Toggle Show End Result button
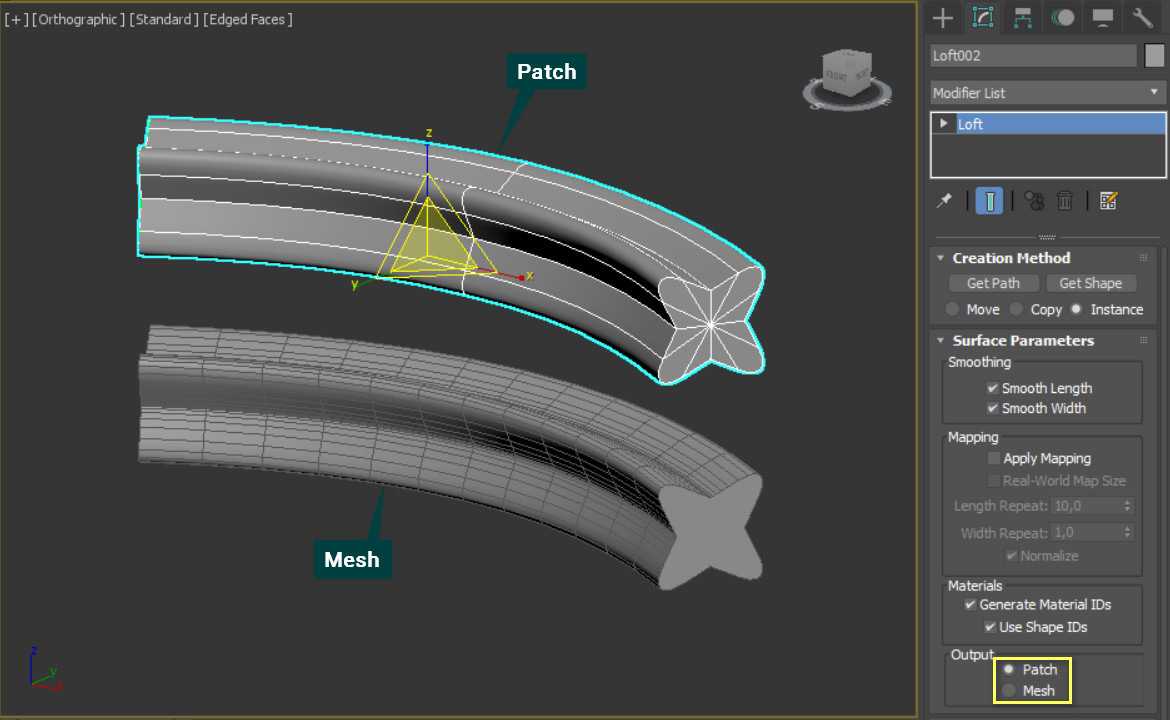Image resolution: width=1170 pixels, height=720 pixels. pos(989,201)
